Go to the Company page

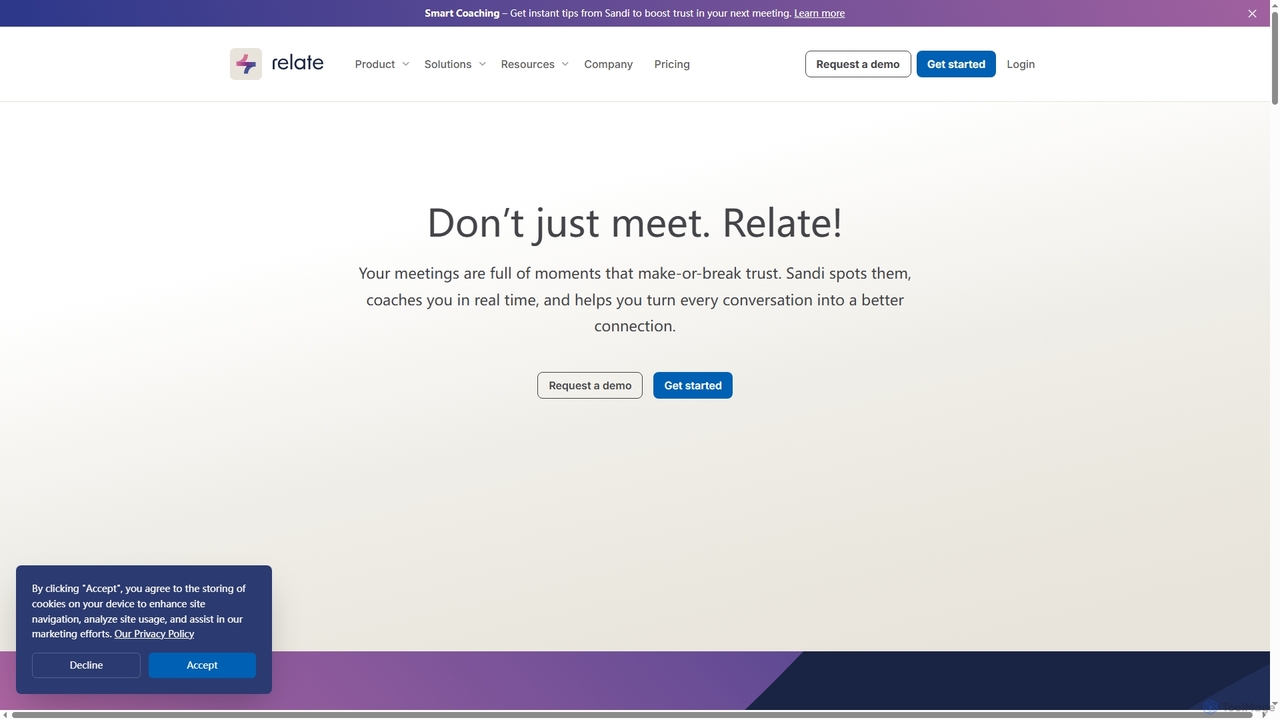608,64
